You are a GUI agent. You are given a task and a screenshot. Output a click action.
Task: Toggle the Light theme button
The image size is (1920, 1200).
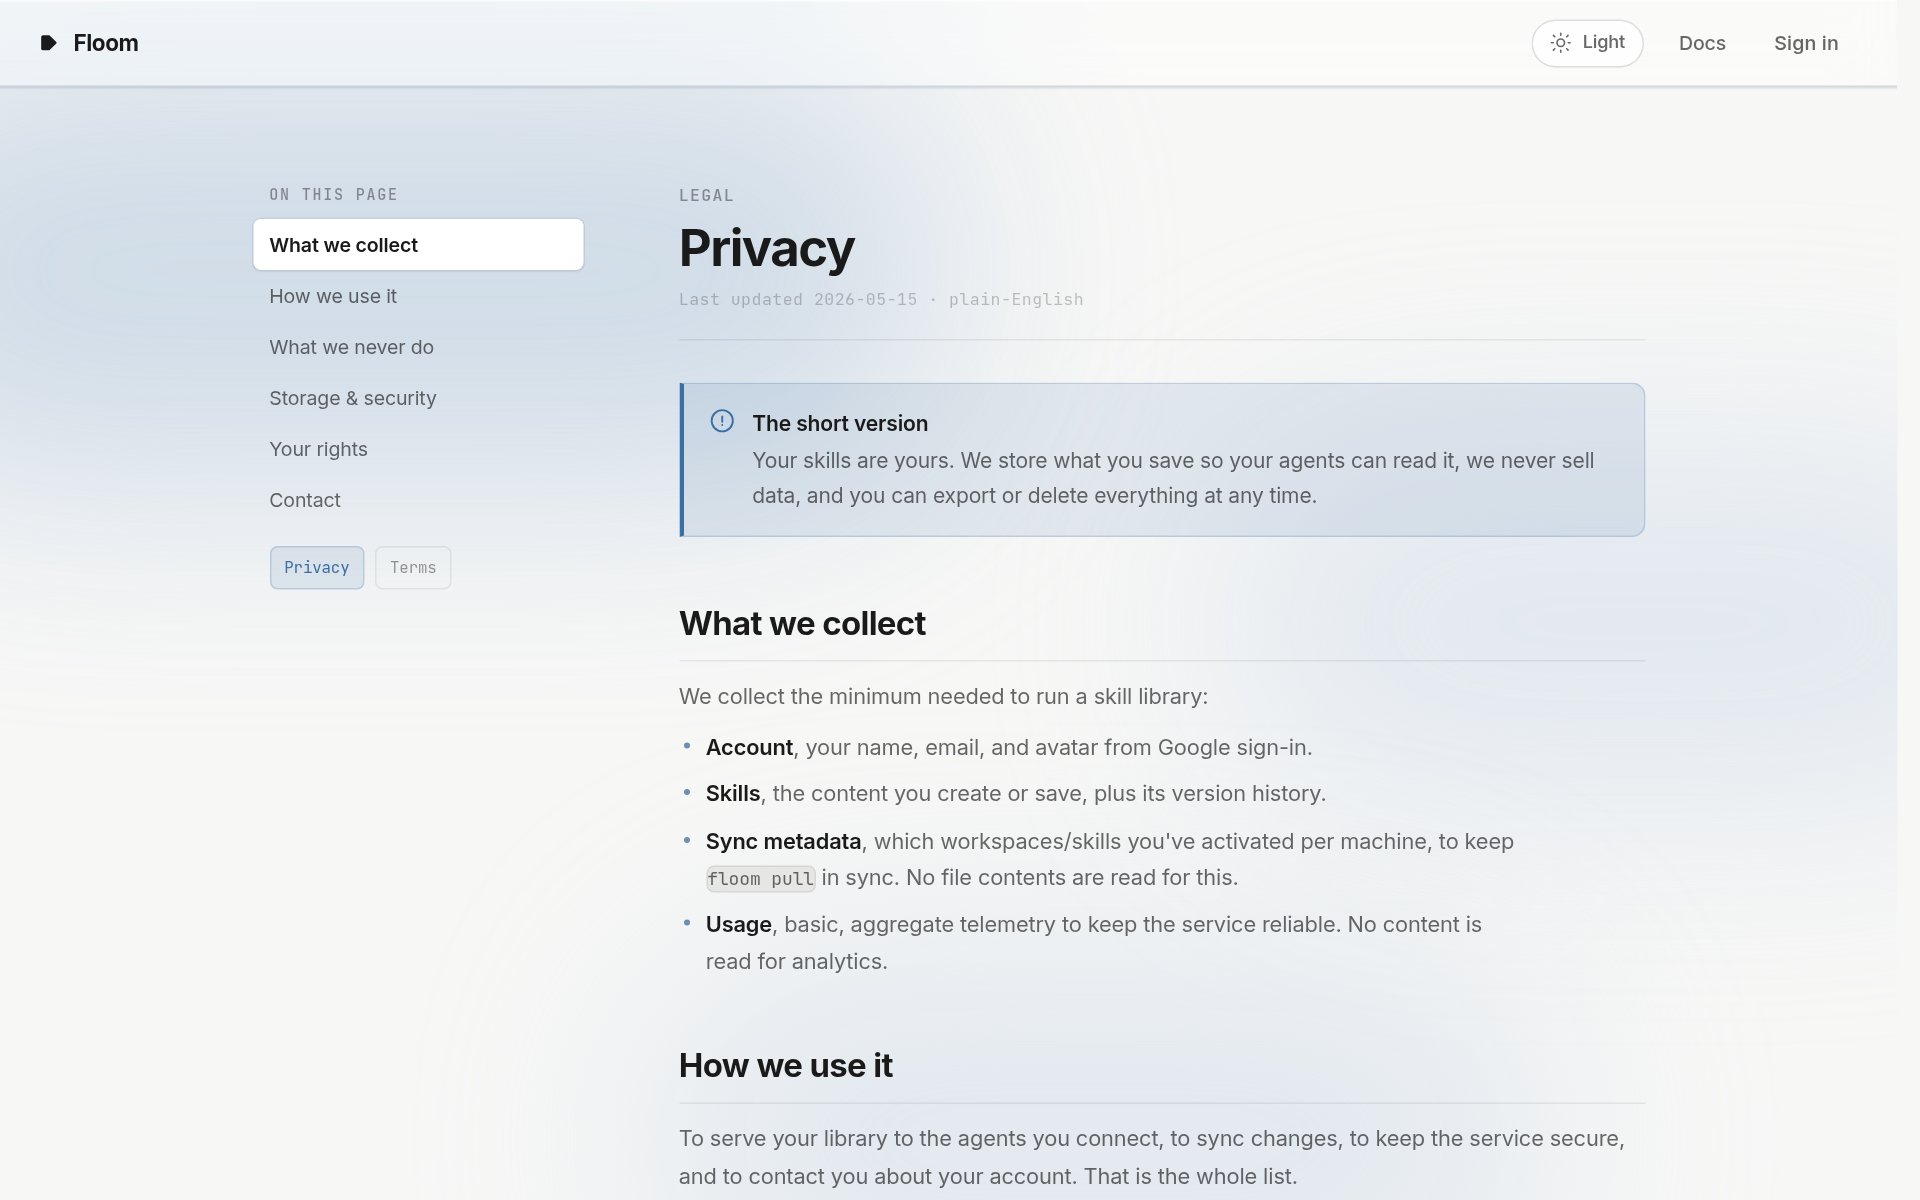point(1587,43)
